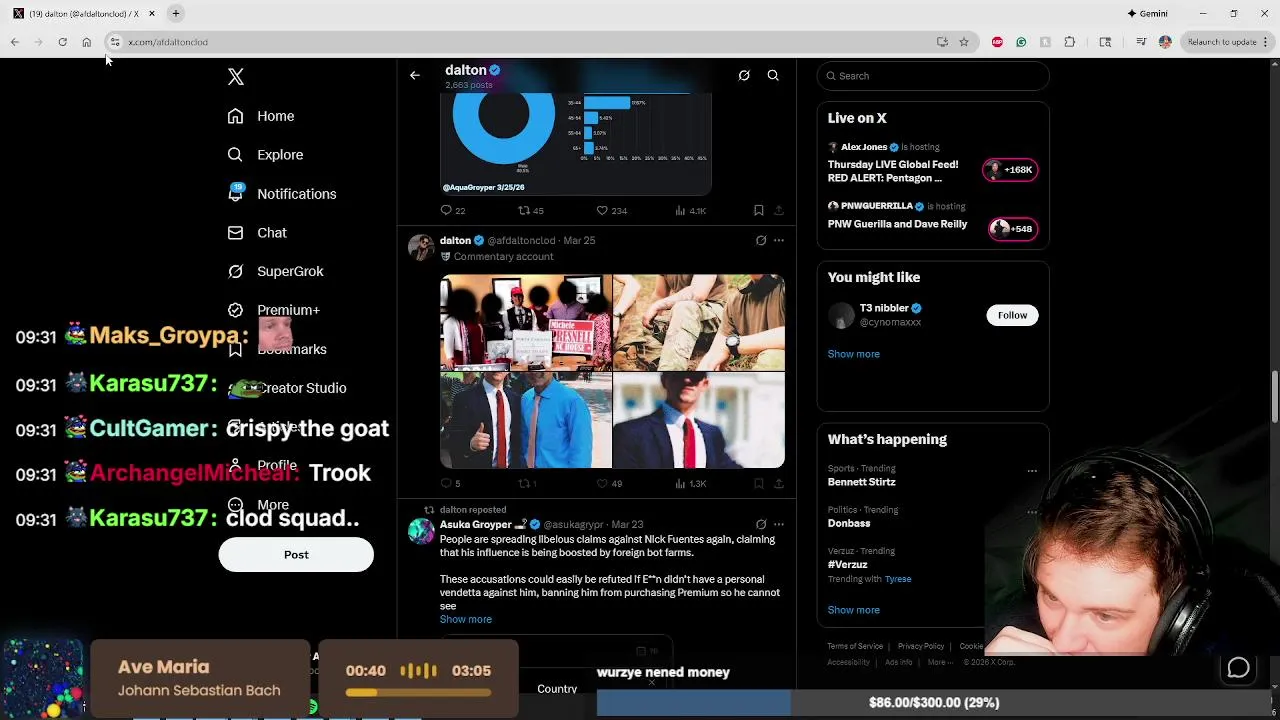Click the Explore magnifier icon
Viewport: 1280px width, 720px height.
235,155
